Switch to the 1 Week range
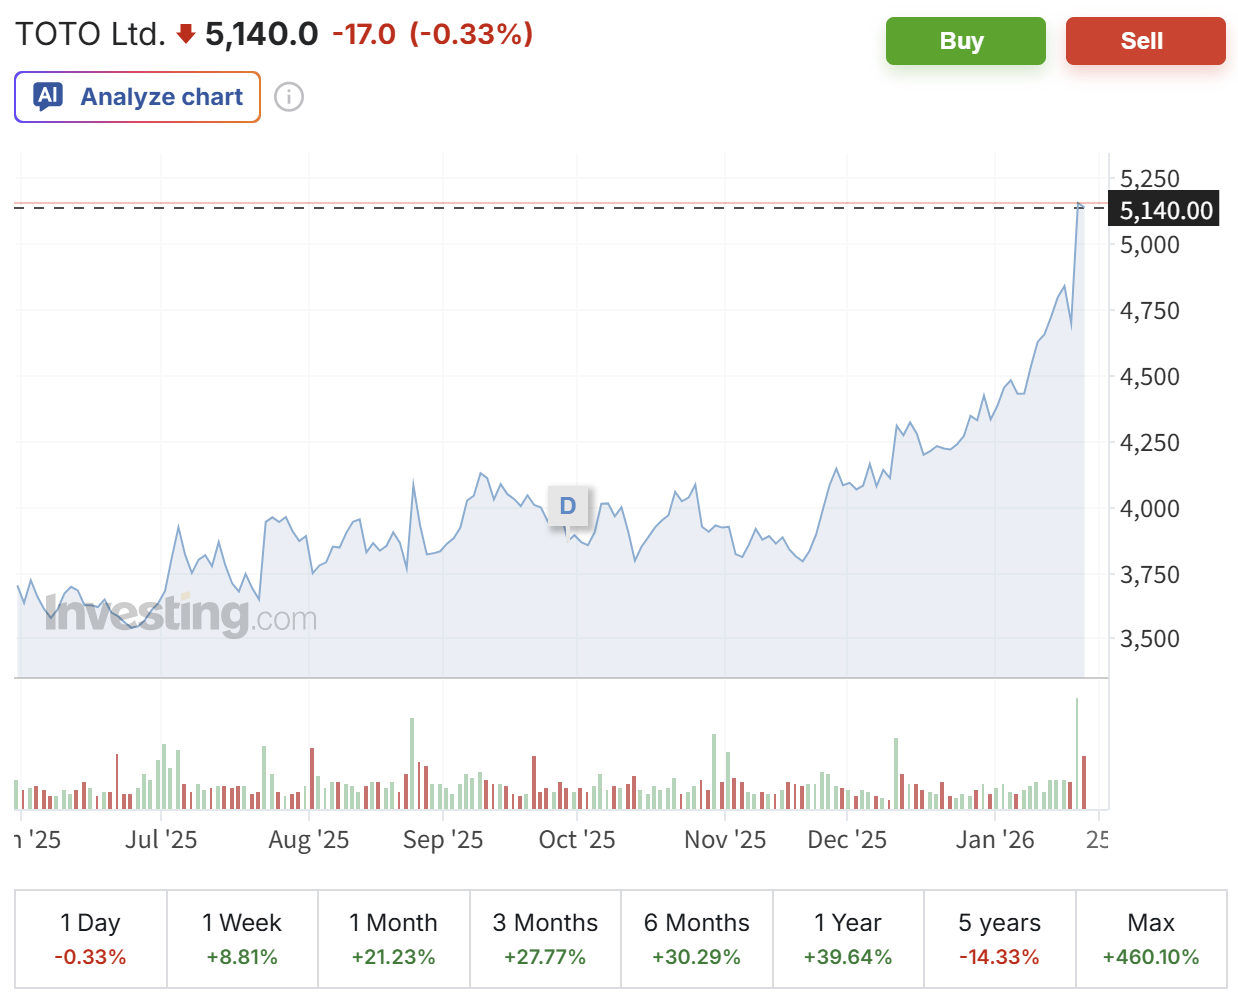The width and height of the screenshot is (1238, 1000). (x=242, y=938)
